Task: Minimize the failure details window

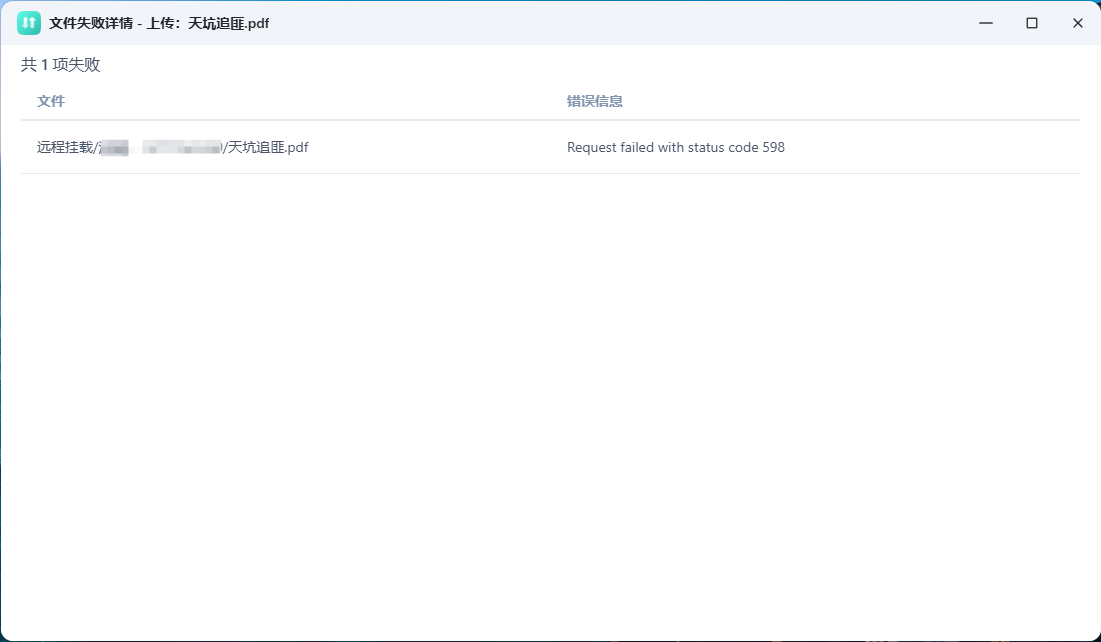Action: 985,22
